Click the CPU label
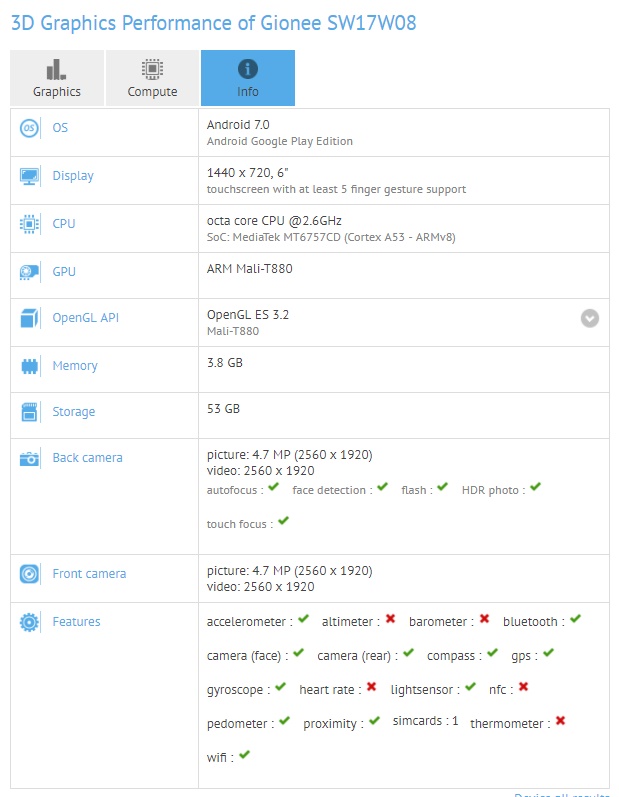The width and height of the screenshot is (619, 797). (64, 224)
